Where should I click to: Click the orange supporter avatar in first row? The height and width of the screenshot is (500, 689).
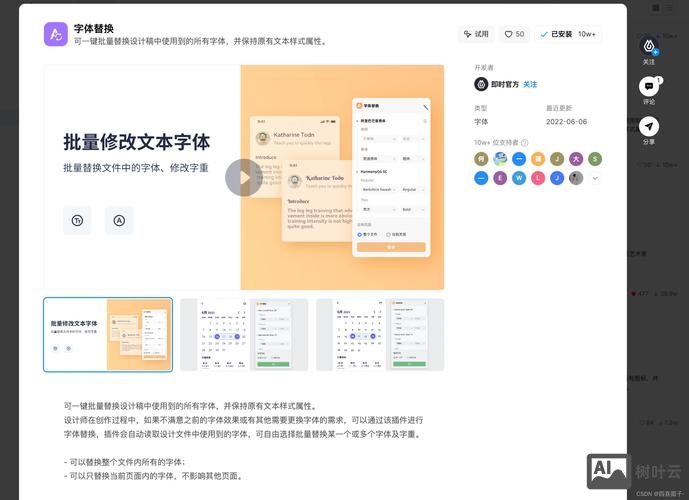click(538, 159)
